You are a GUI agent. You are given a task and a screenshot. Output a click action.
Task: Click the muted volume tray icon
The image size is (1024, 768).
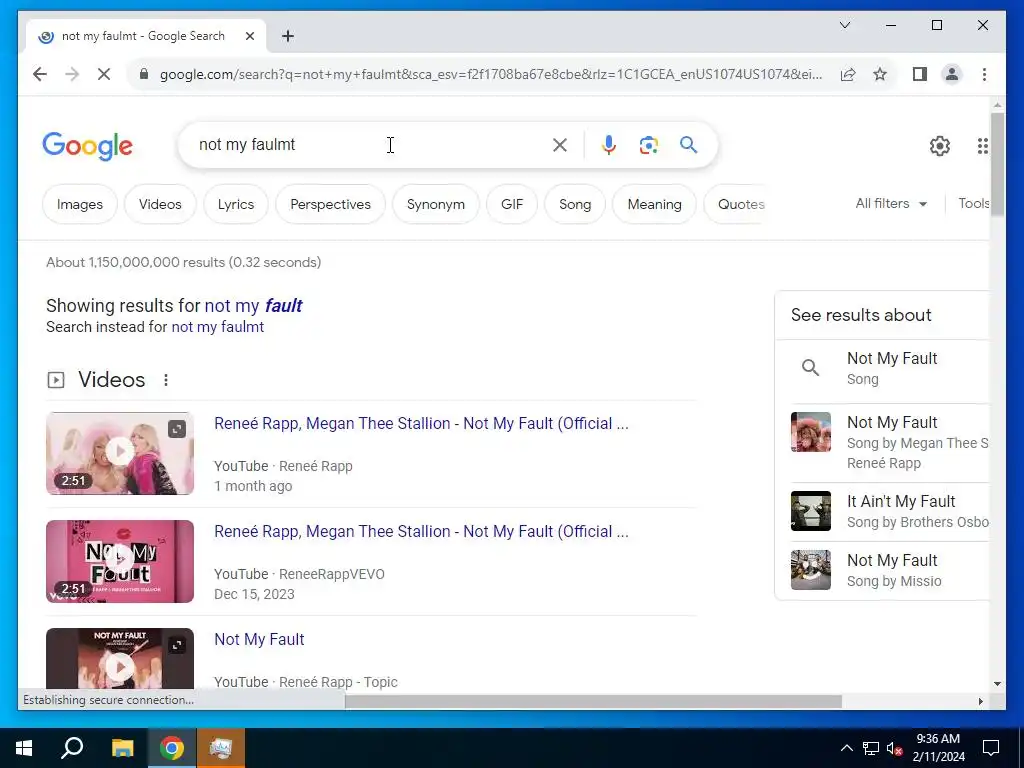point(895,748)
